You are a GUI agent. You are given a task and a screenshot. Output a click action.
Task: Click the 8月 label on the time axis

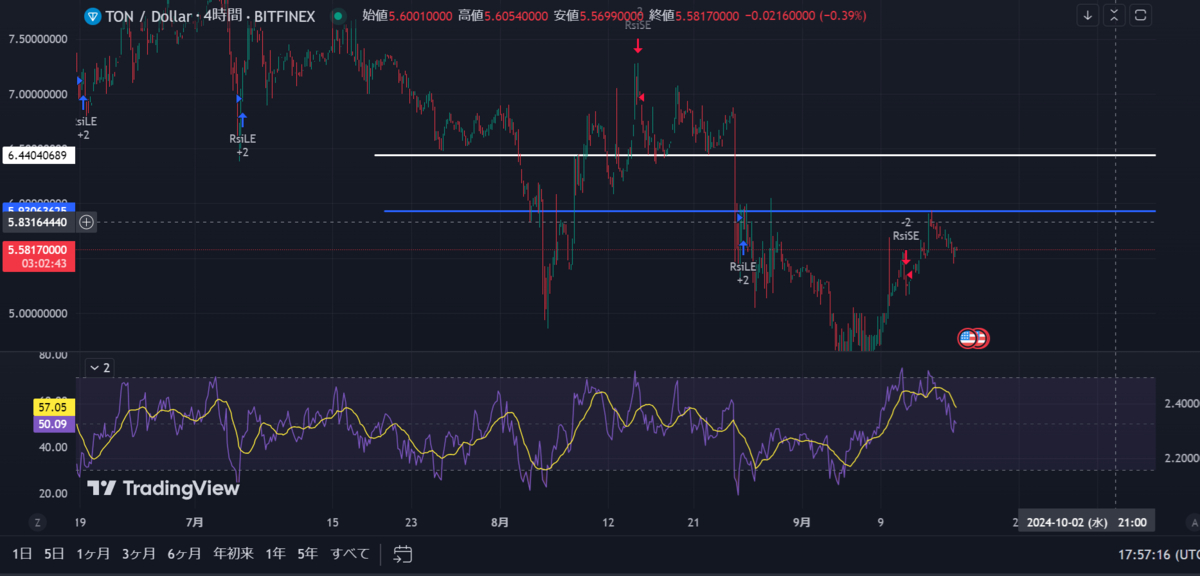coord(500,522)
